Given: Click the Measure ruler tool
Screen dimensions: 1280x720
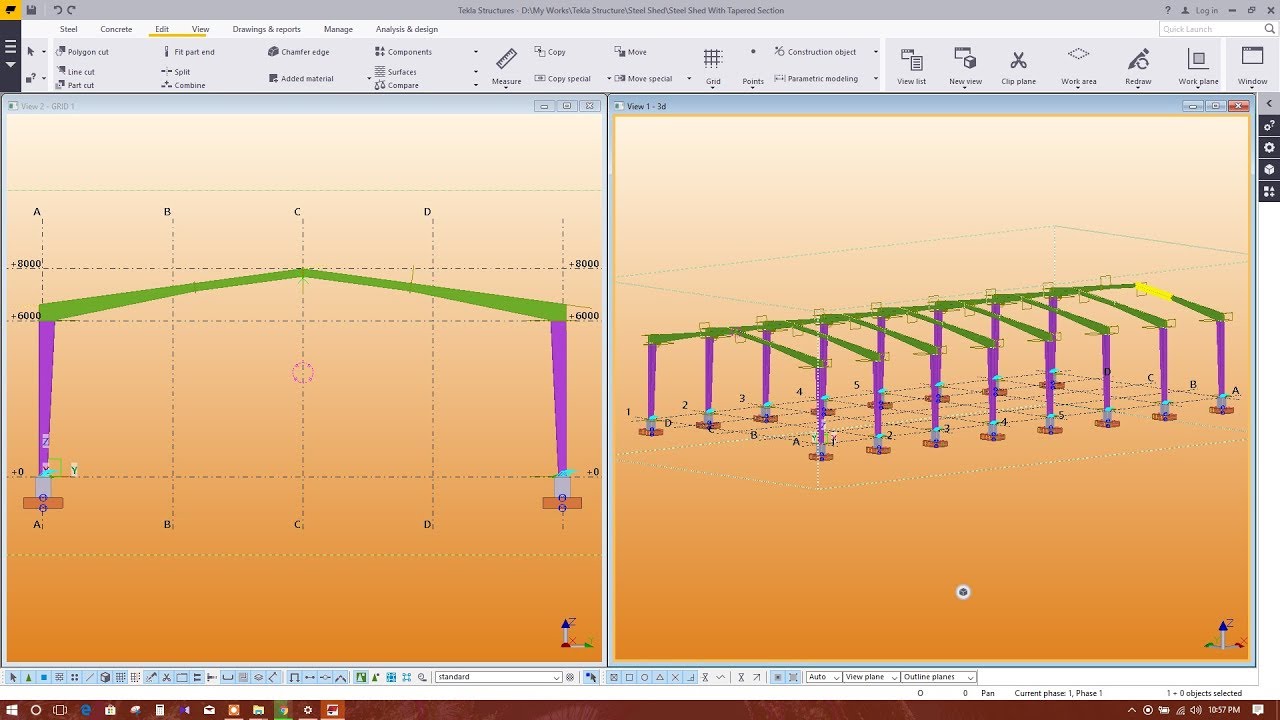Looking at the screenshot, I should tap(506, 64).
